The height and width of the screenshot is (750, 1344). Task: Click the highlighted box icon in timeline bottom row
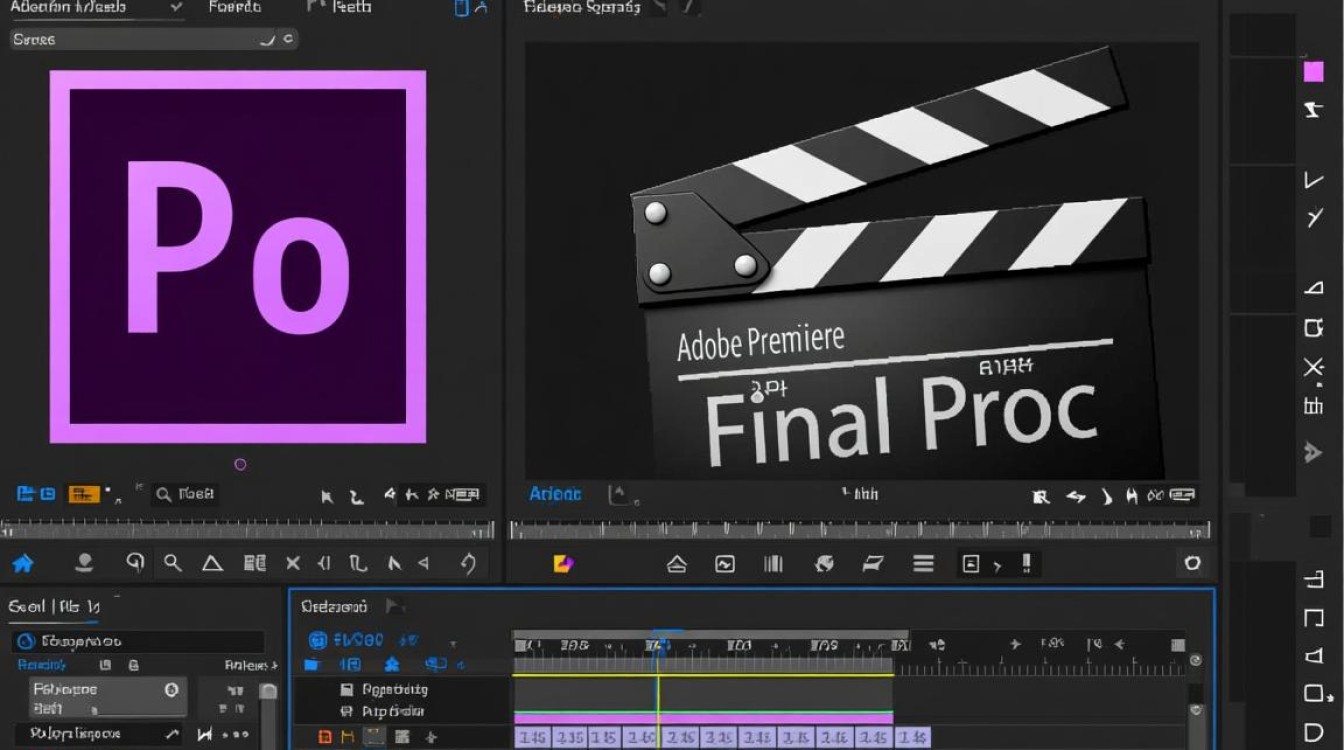[374, 737]
